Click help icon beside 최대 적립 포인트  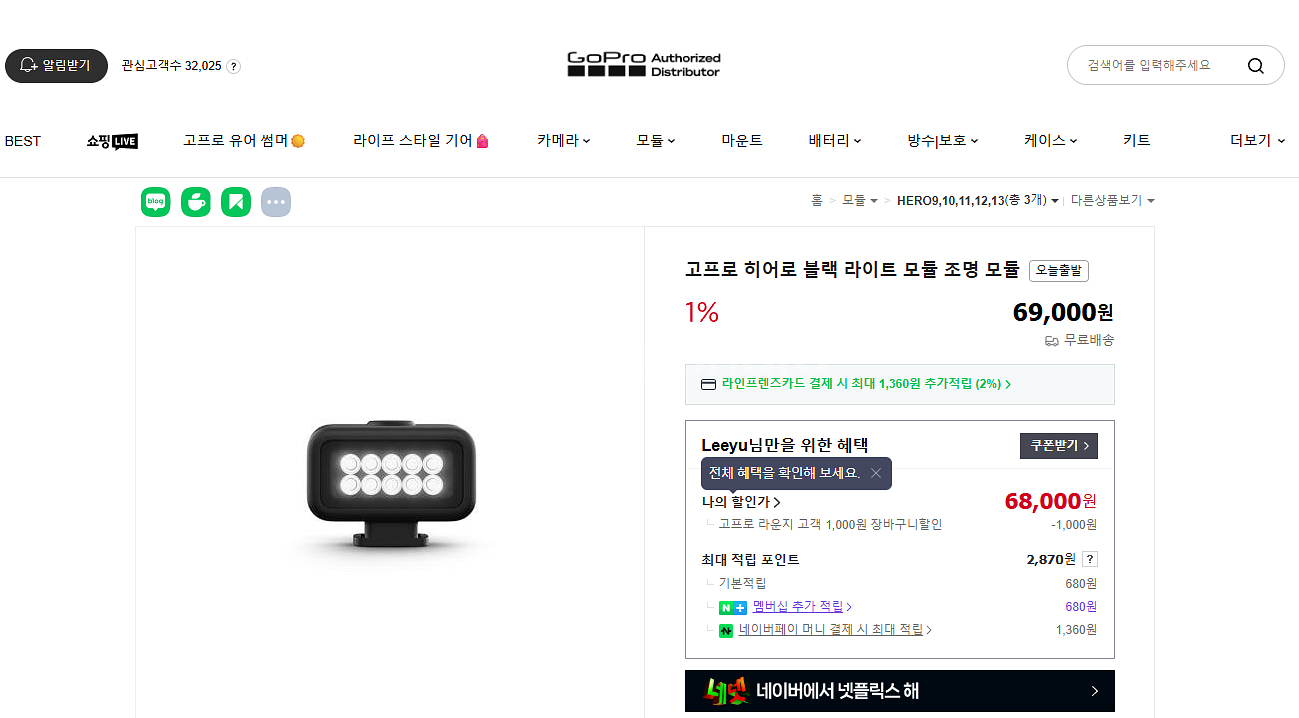click(1090, 559)
